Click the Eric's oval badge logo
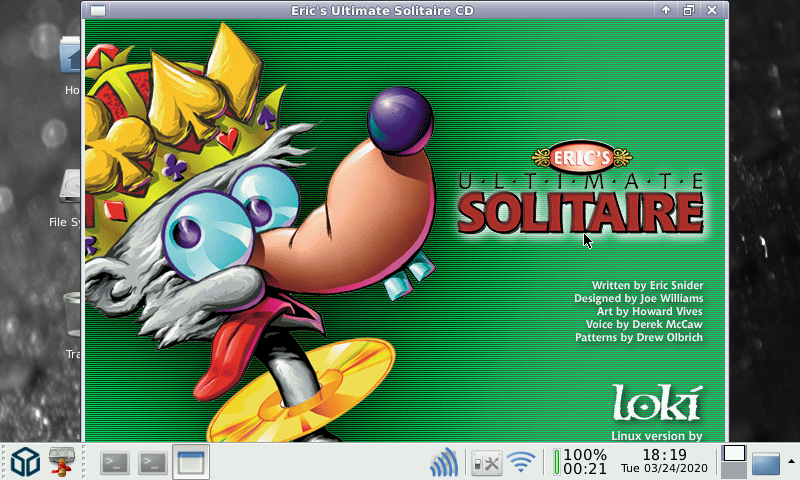This screenshot has height=480, width=800. [x=582, y=158]
